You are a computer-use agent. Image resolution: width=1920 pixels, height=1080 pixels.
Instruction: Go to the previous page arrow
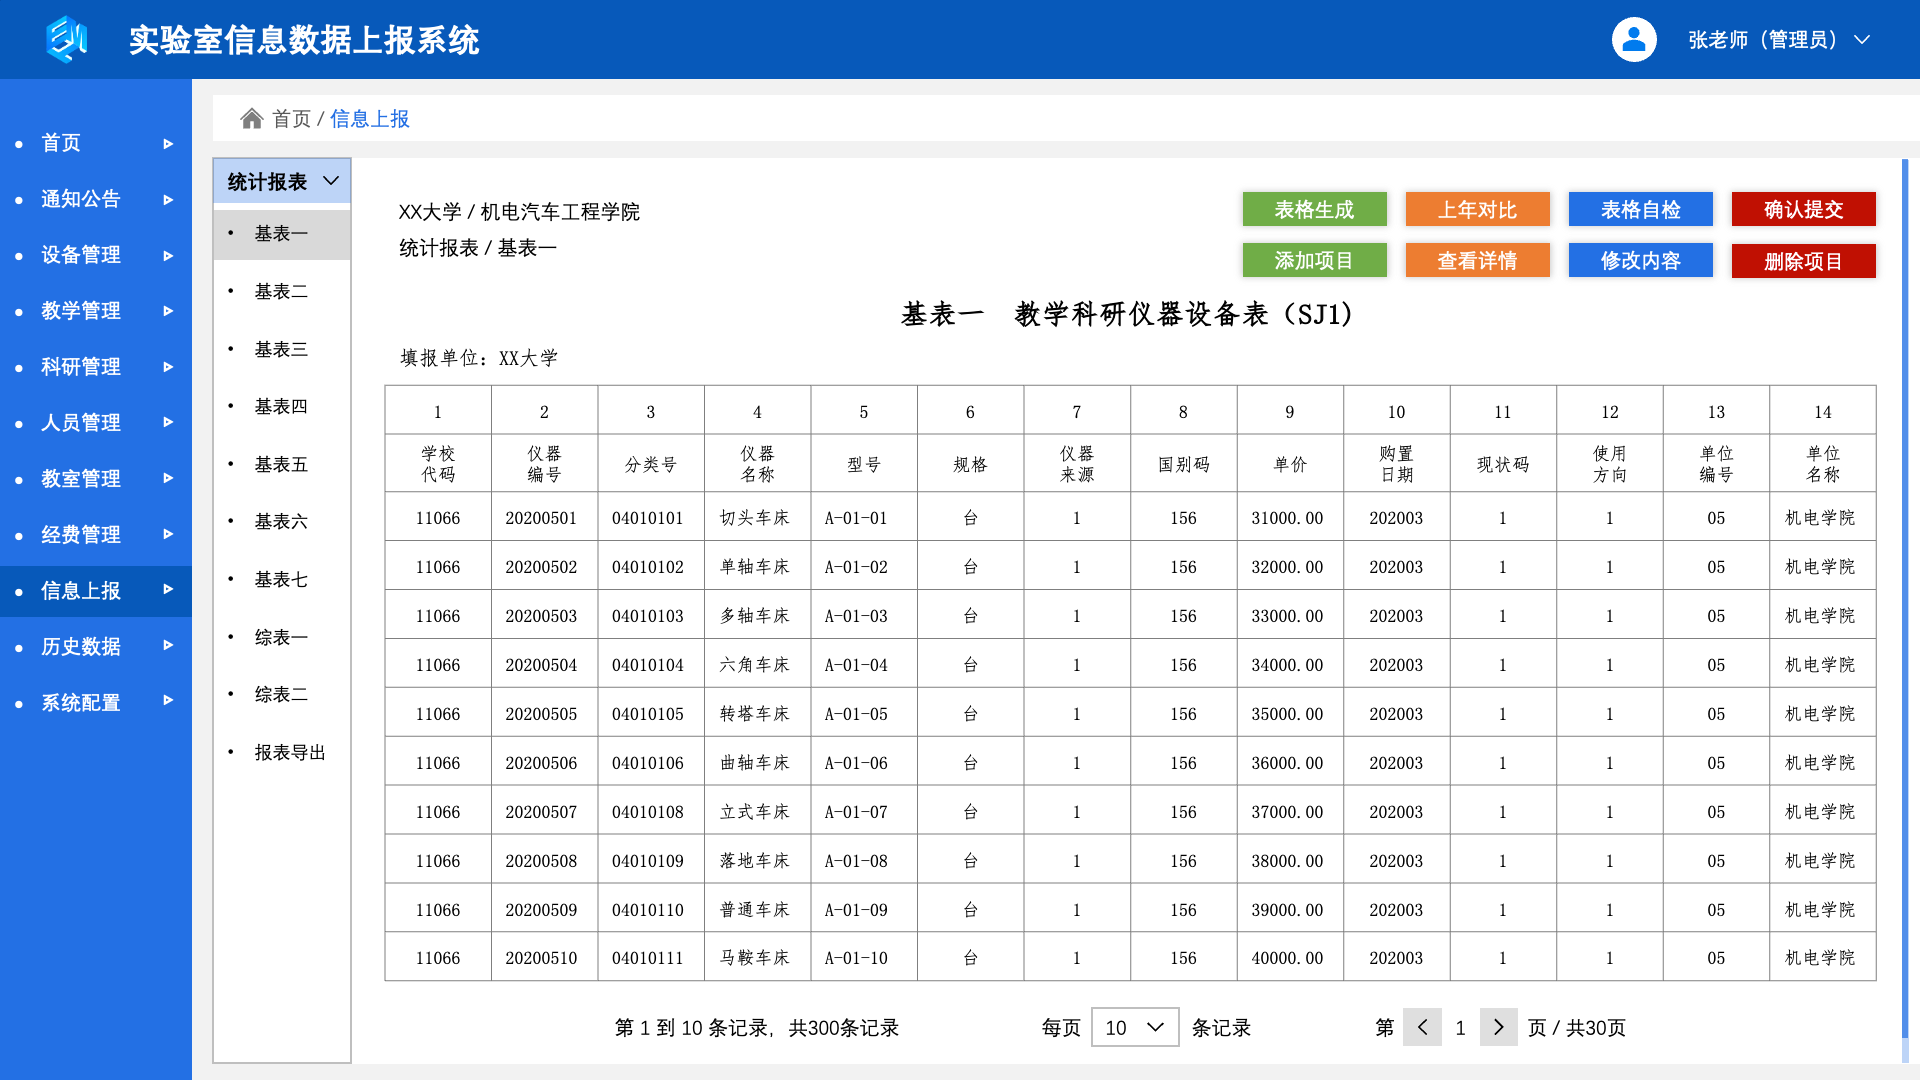1422,1027
